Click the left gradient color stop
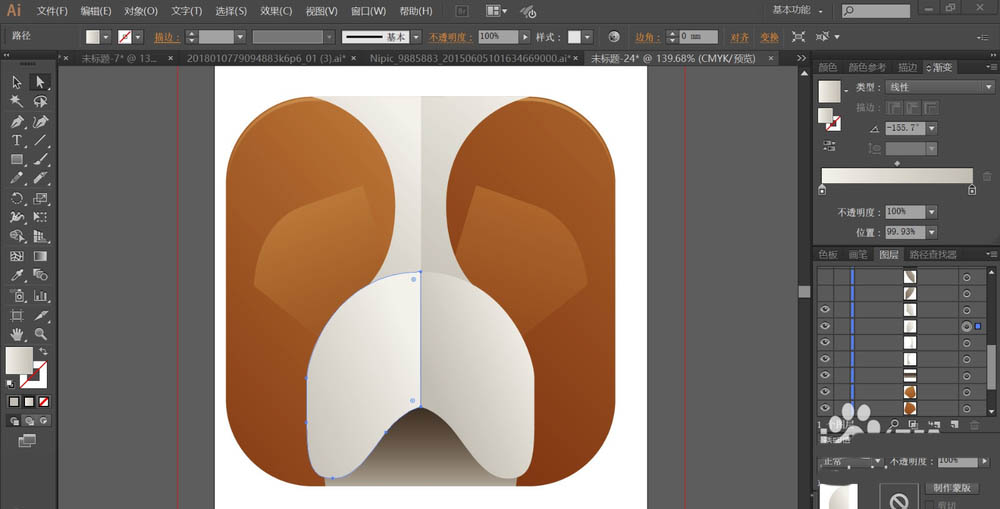 (x=822, y=189)
